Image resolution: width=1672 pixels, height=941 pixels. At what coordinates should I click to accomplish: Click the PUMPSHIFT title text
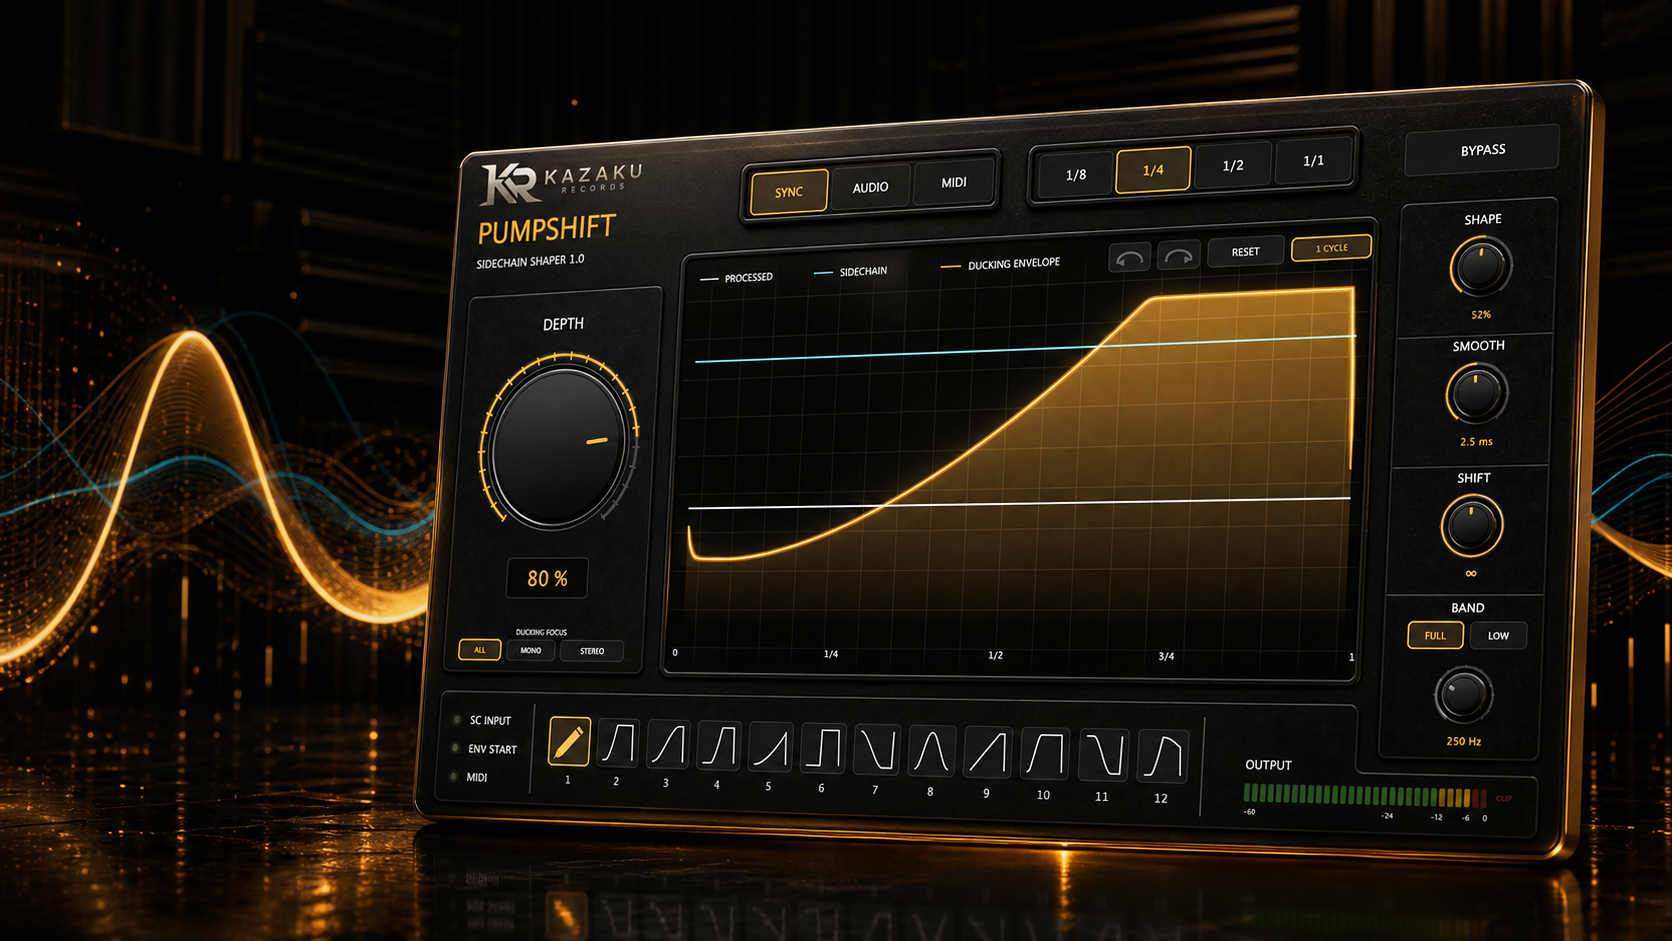point(547,230)
